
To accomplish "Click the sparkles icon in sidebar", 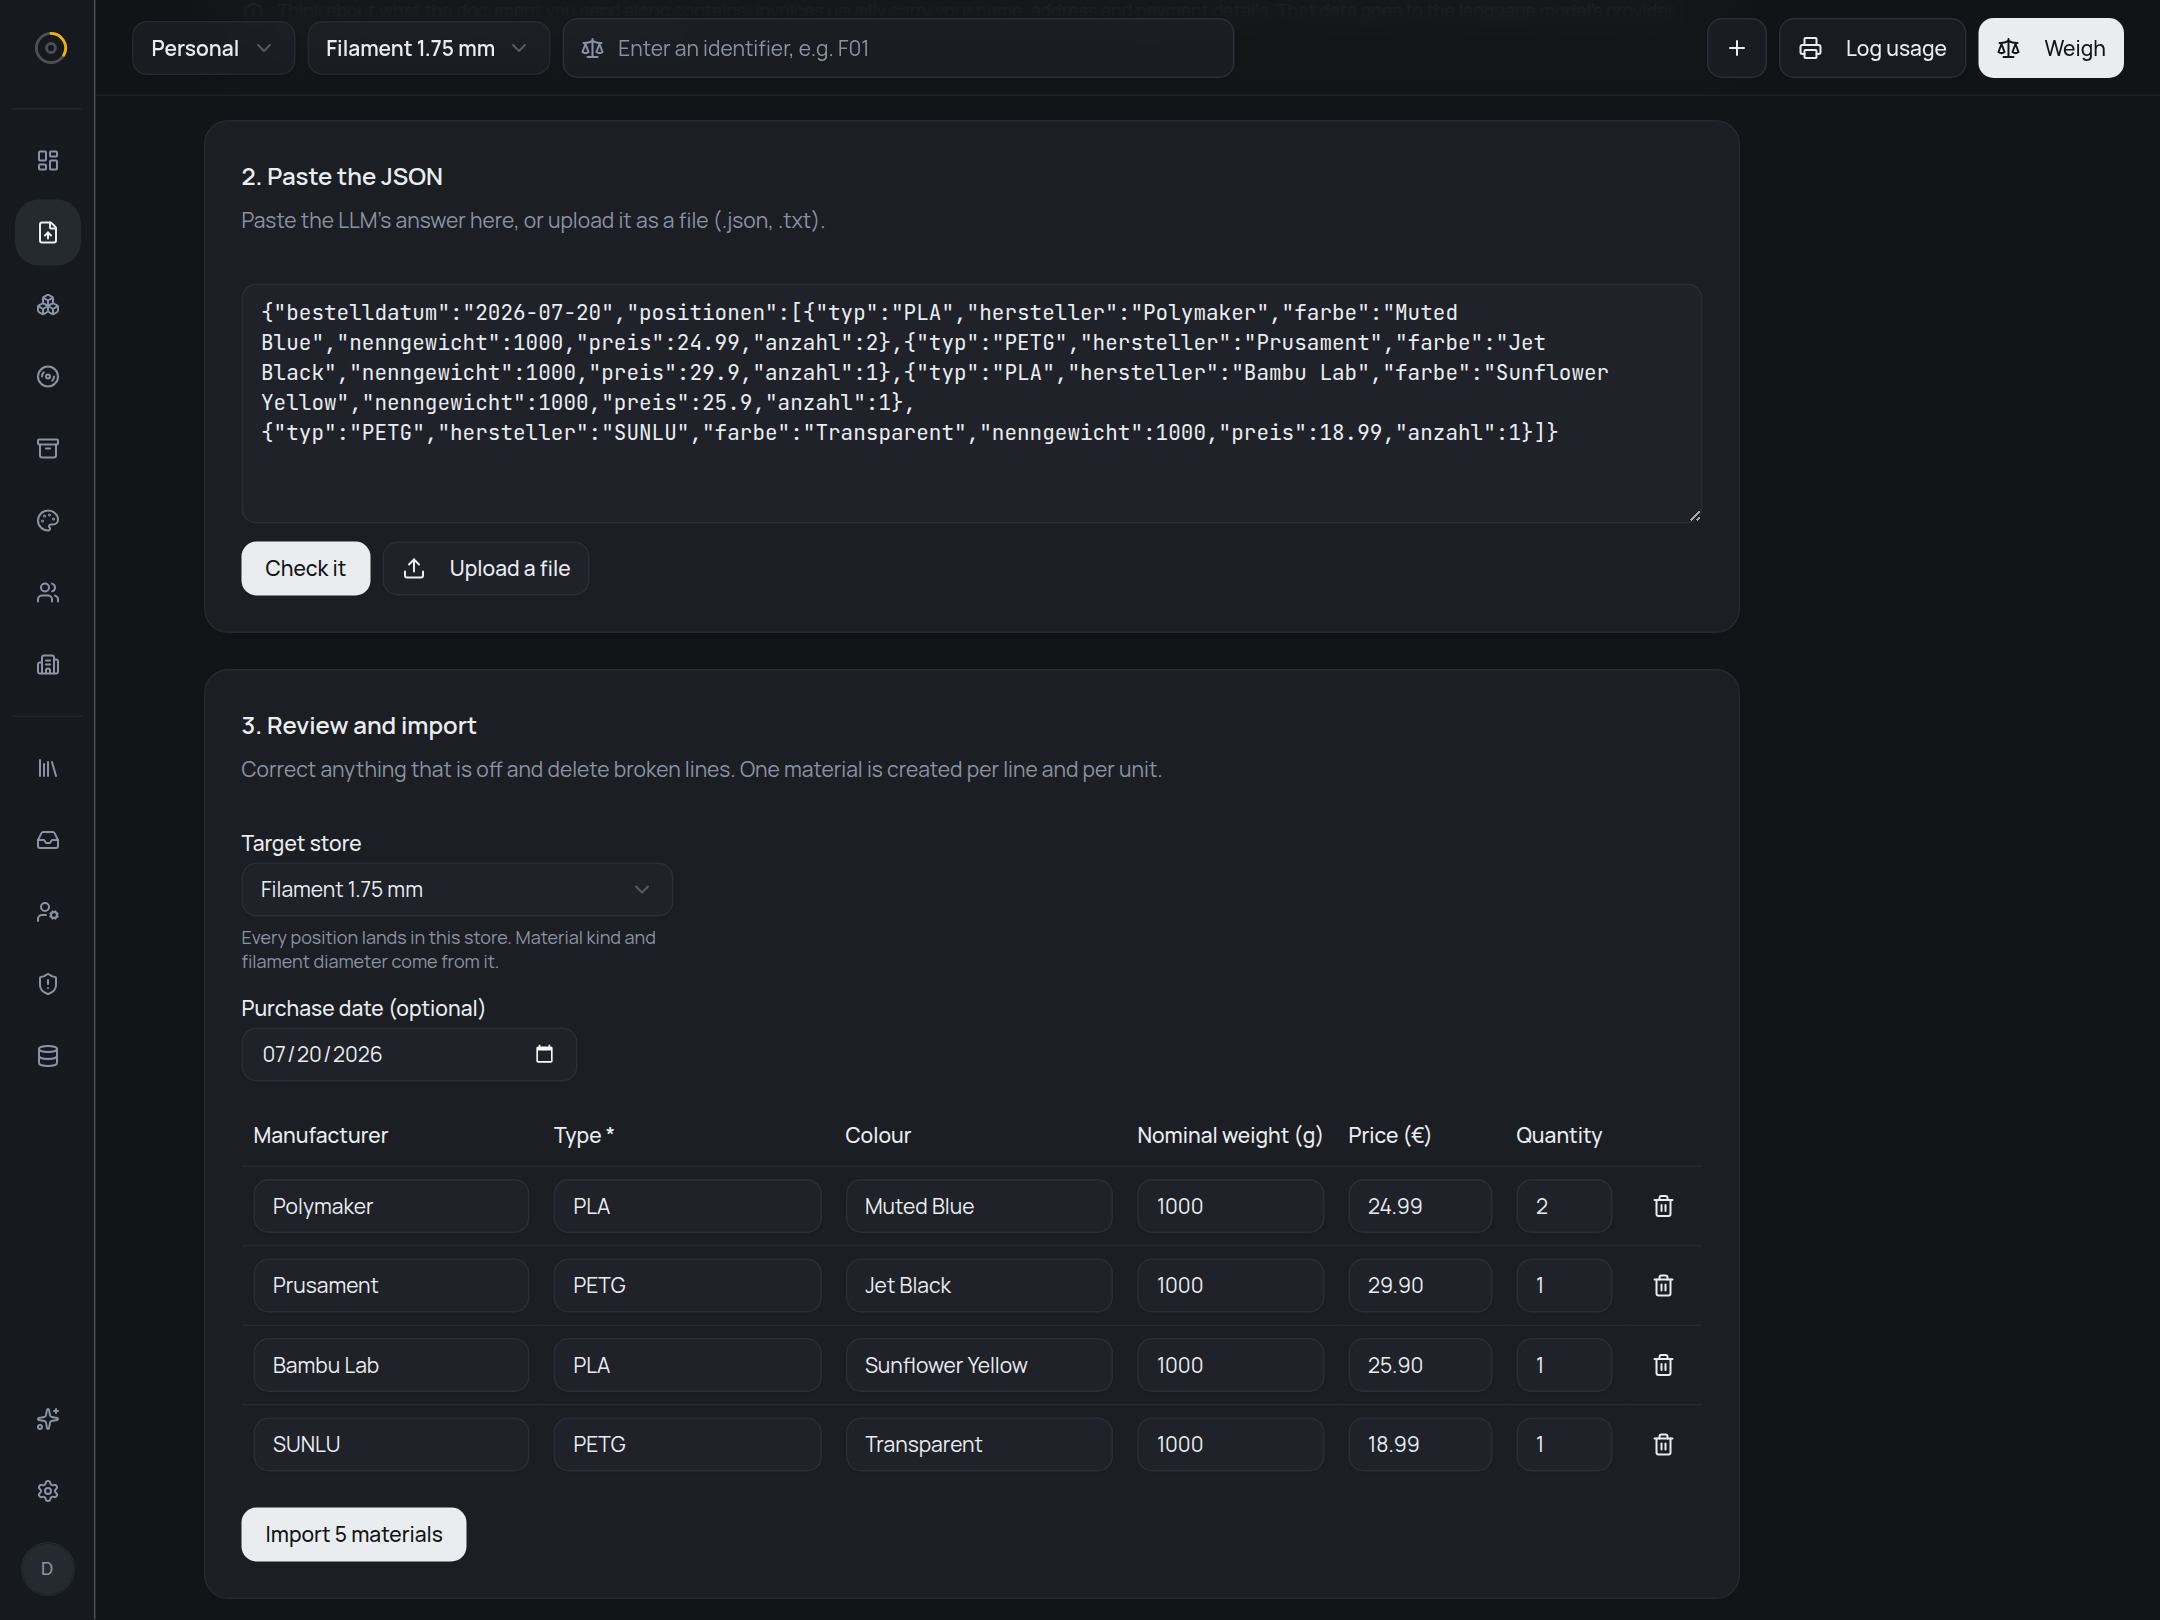I will click(x=48, y=1419).
